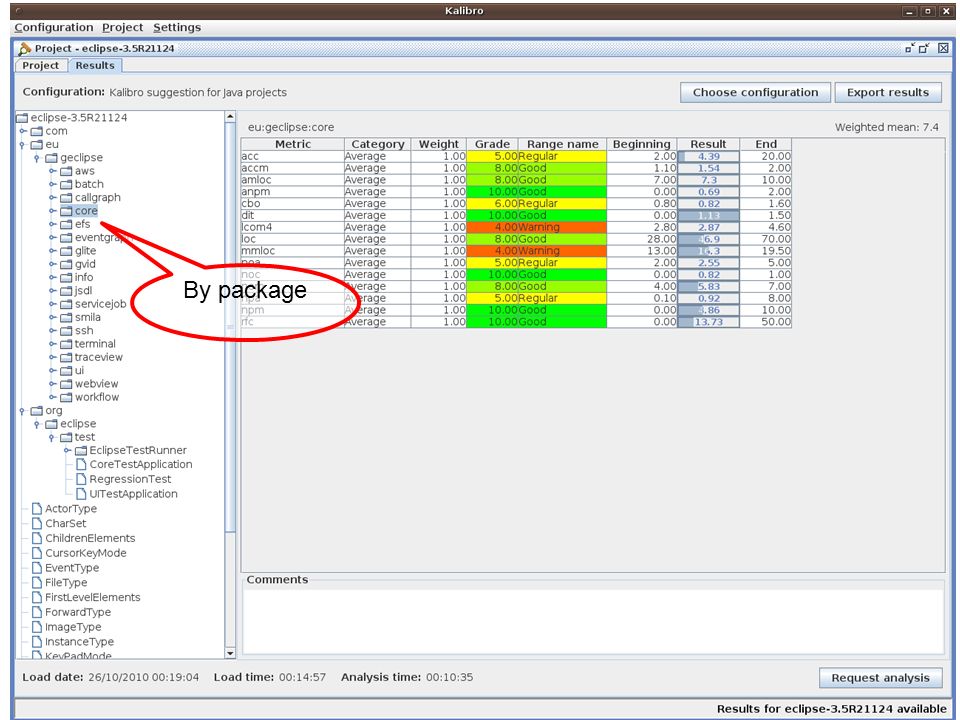Click the jsdl folder icon
Viewport: 960px width, 720px height.
tap(67, 291)
